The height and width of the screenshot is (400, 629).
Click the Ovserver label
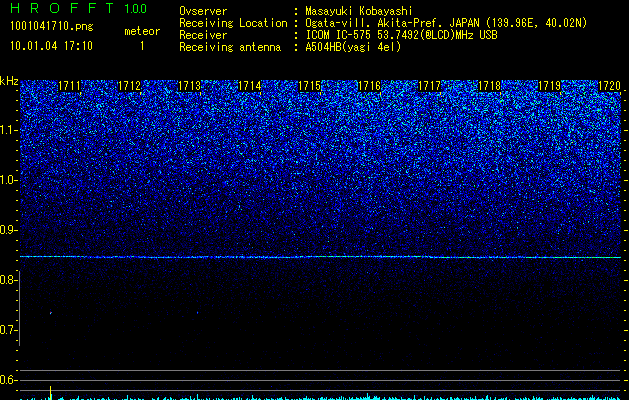tap(203, 11)
